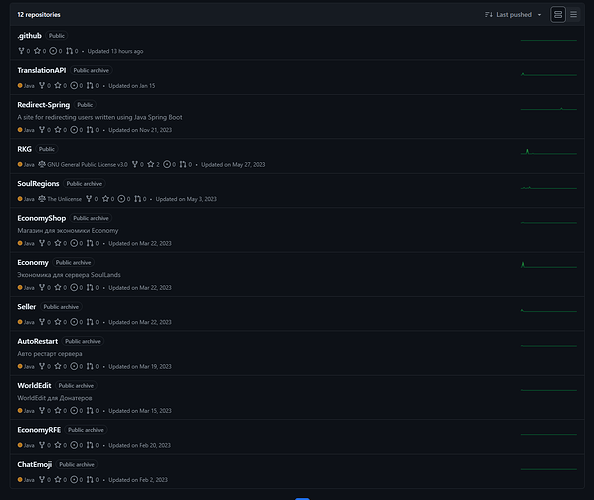This screenshot has height=500, width=594.
Task: Click the star icon on the RKG repository
Action: coord(151,164)
